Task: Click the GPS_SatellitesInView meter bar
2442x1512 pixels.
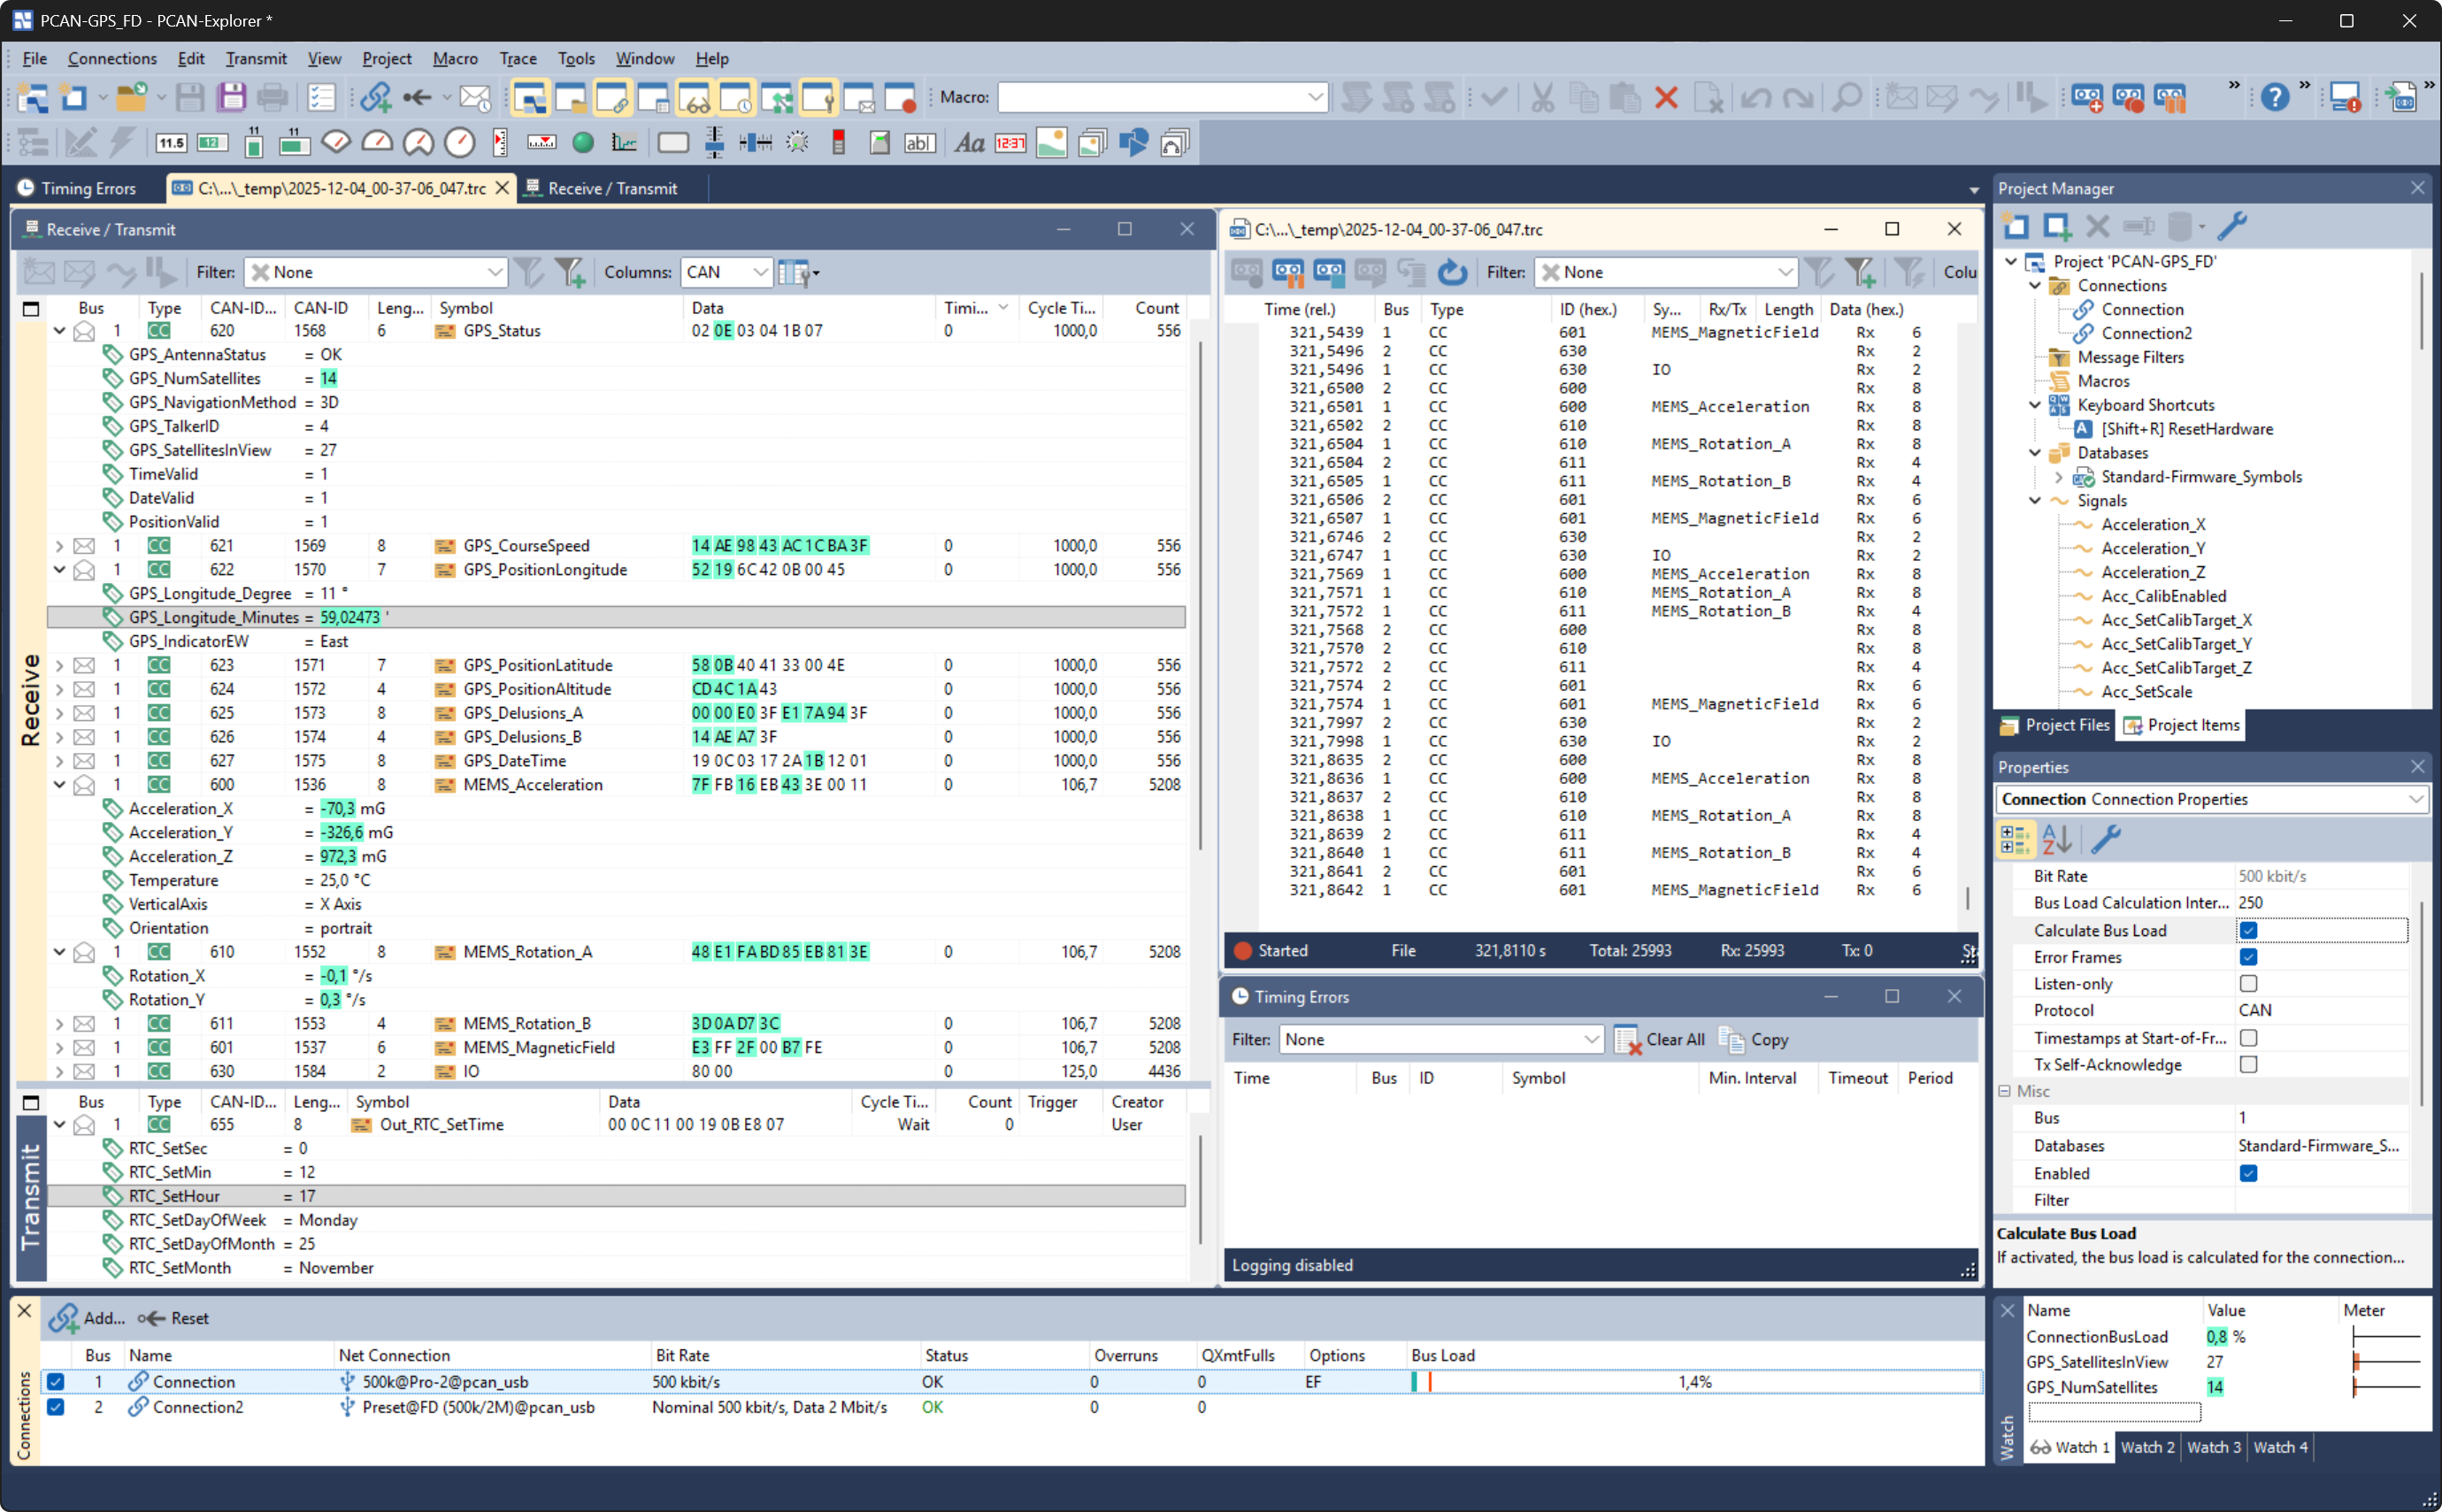Action: tap(2386, 1362)
